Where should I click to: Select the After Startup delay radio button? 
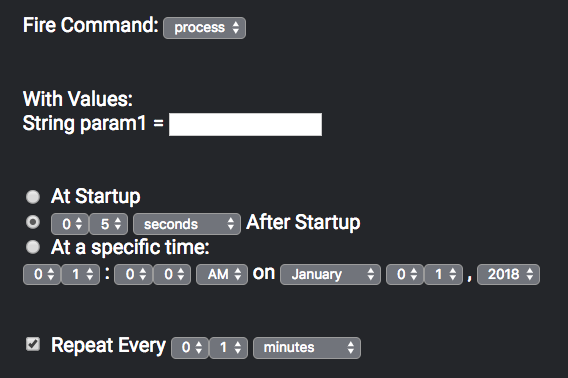pos(33,222)
